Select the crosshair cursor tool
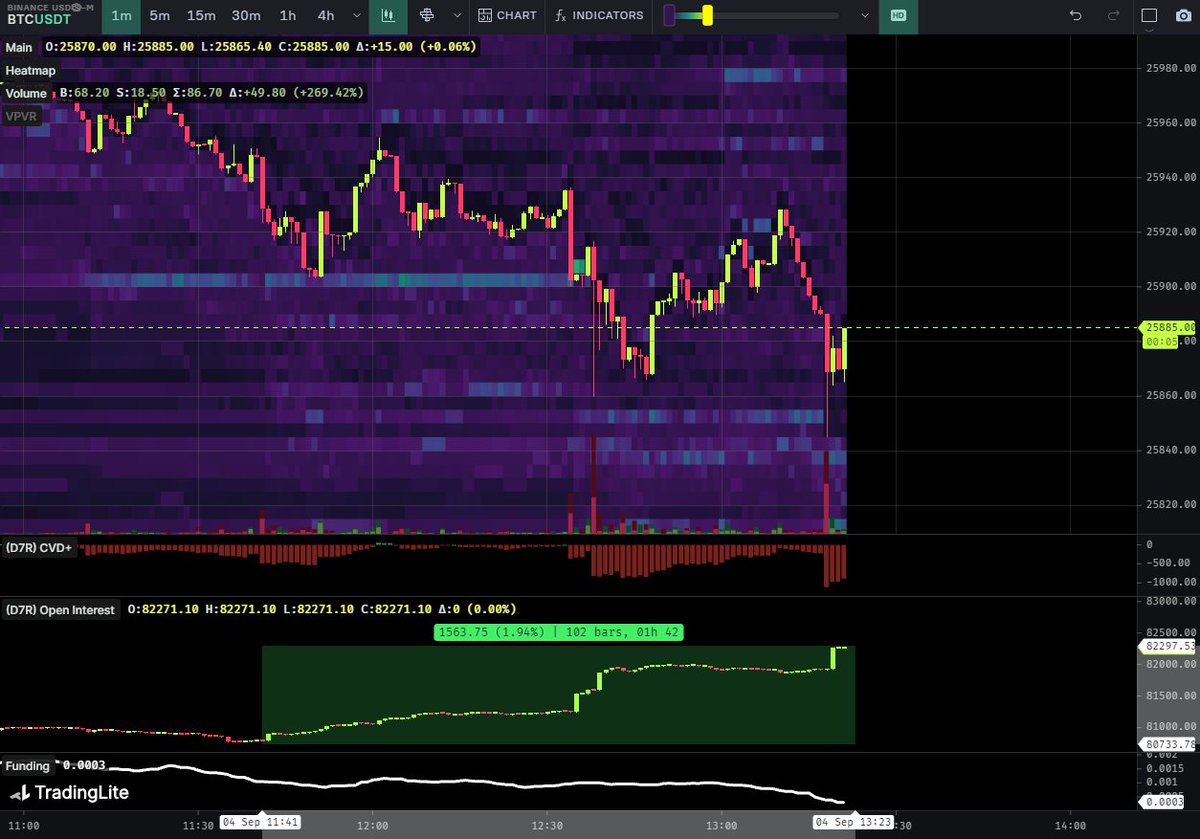The width and height of the screenshot is (1200, 839). pos(427,16)
